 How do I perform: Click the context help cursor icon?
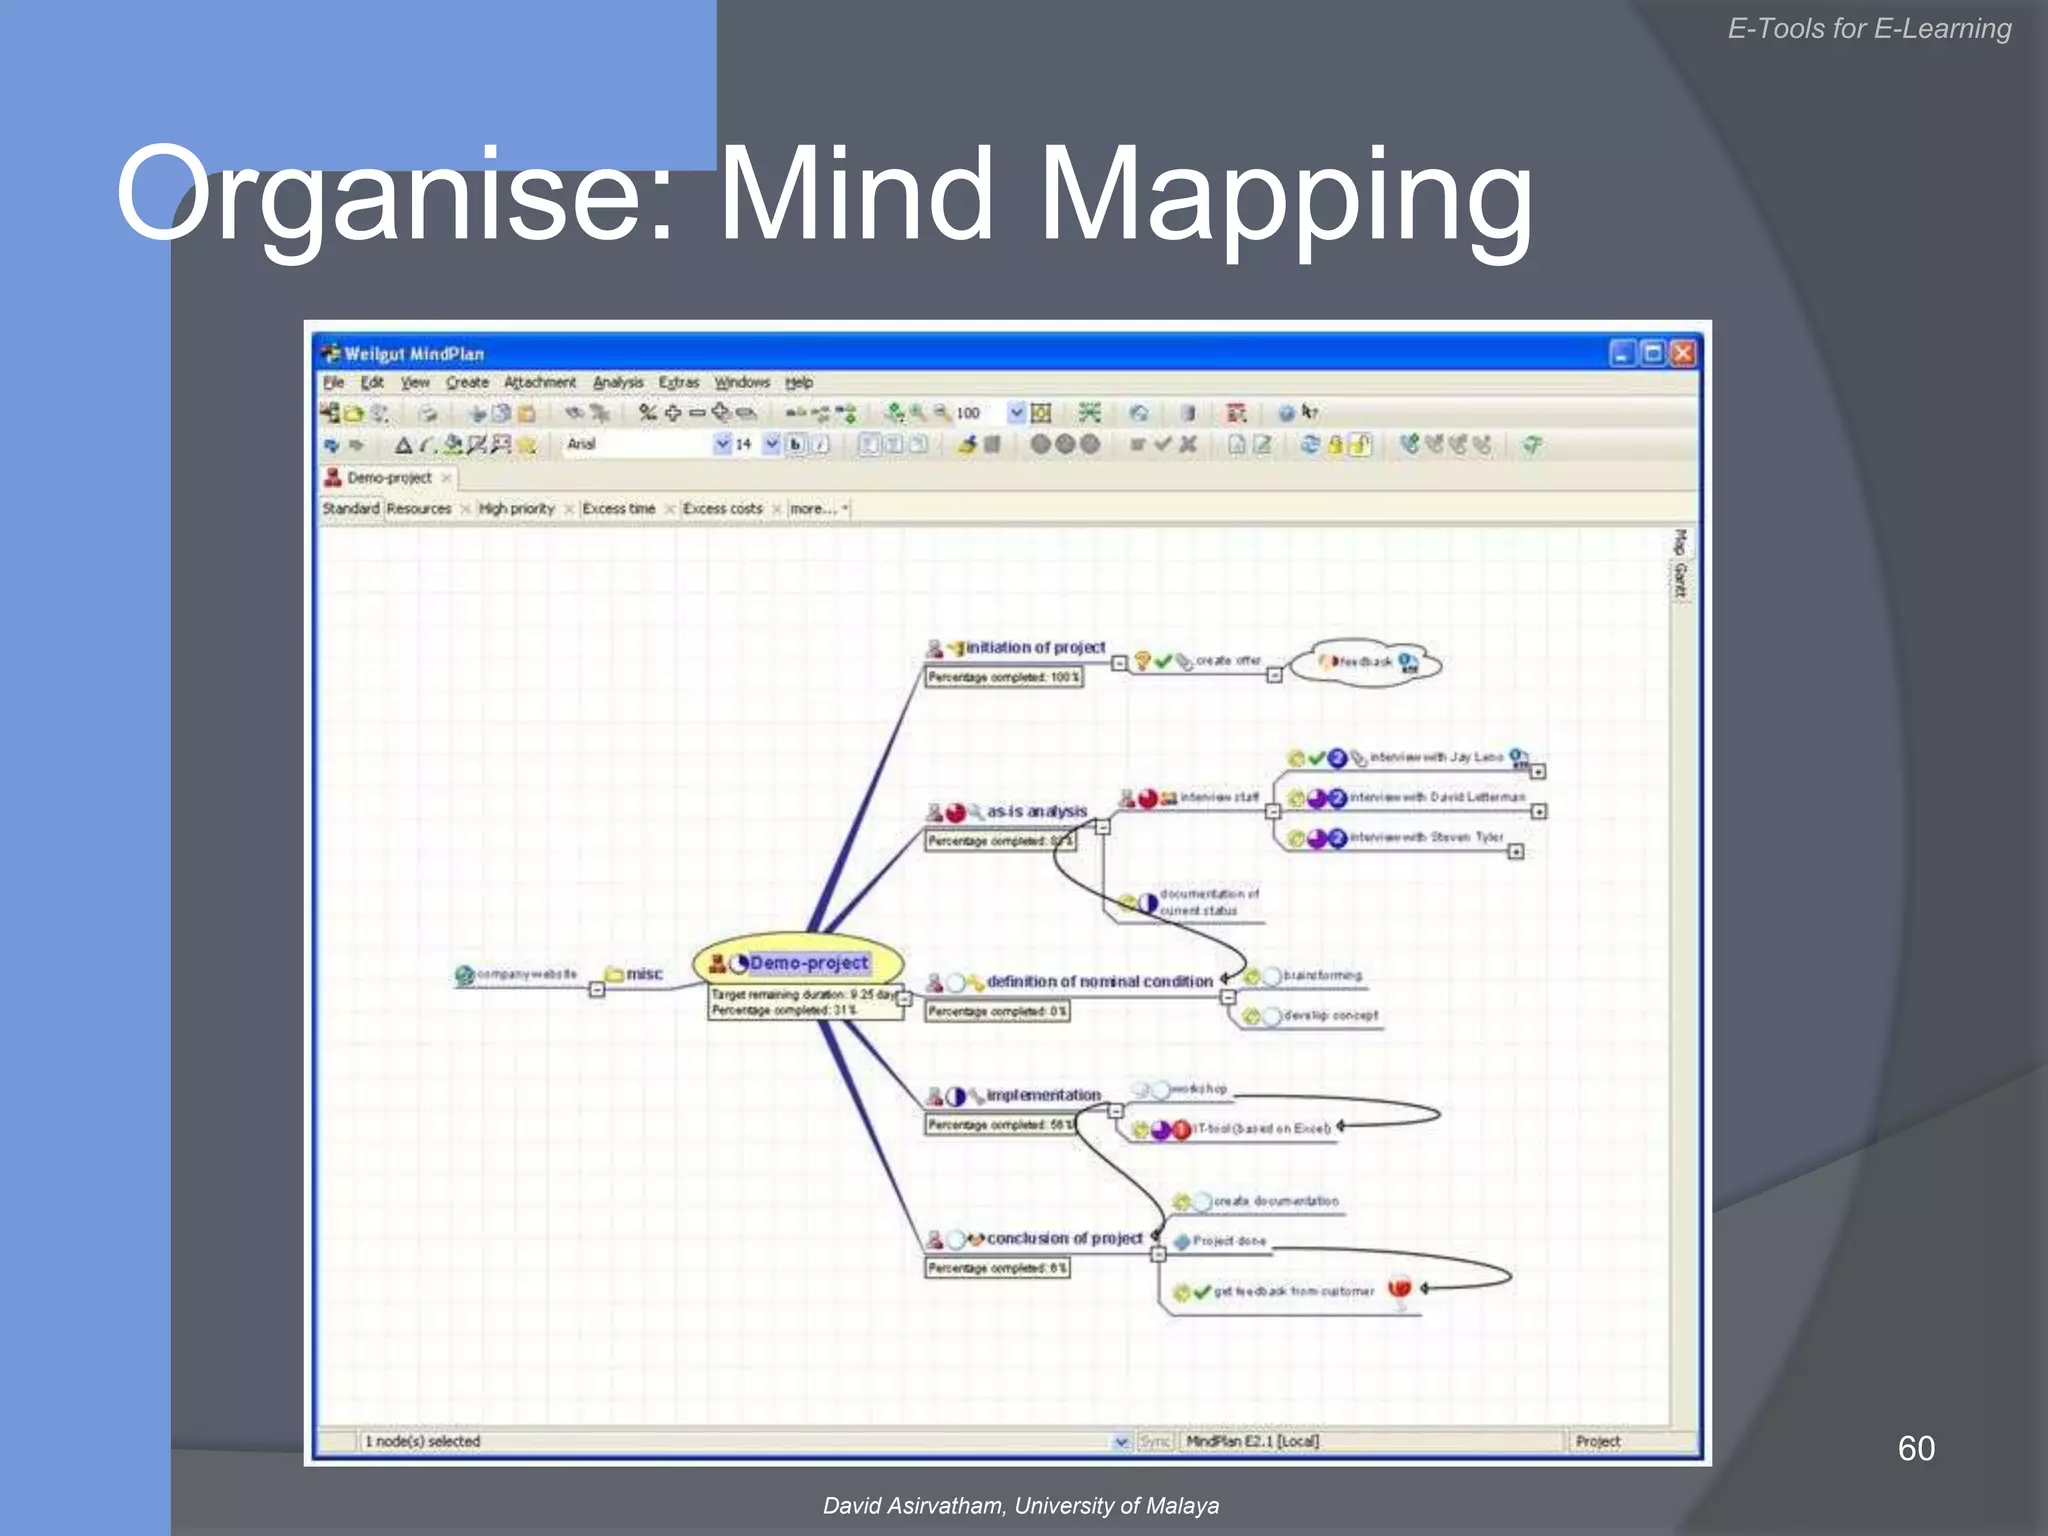click(x=1310, y=412)
